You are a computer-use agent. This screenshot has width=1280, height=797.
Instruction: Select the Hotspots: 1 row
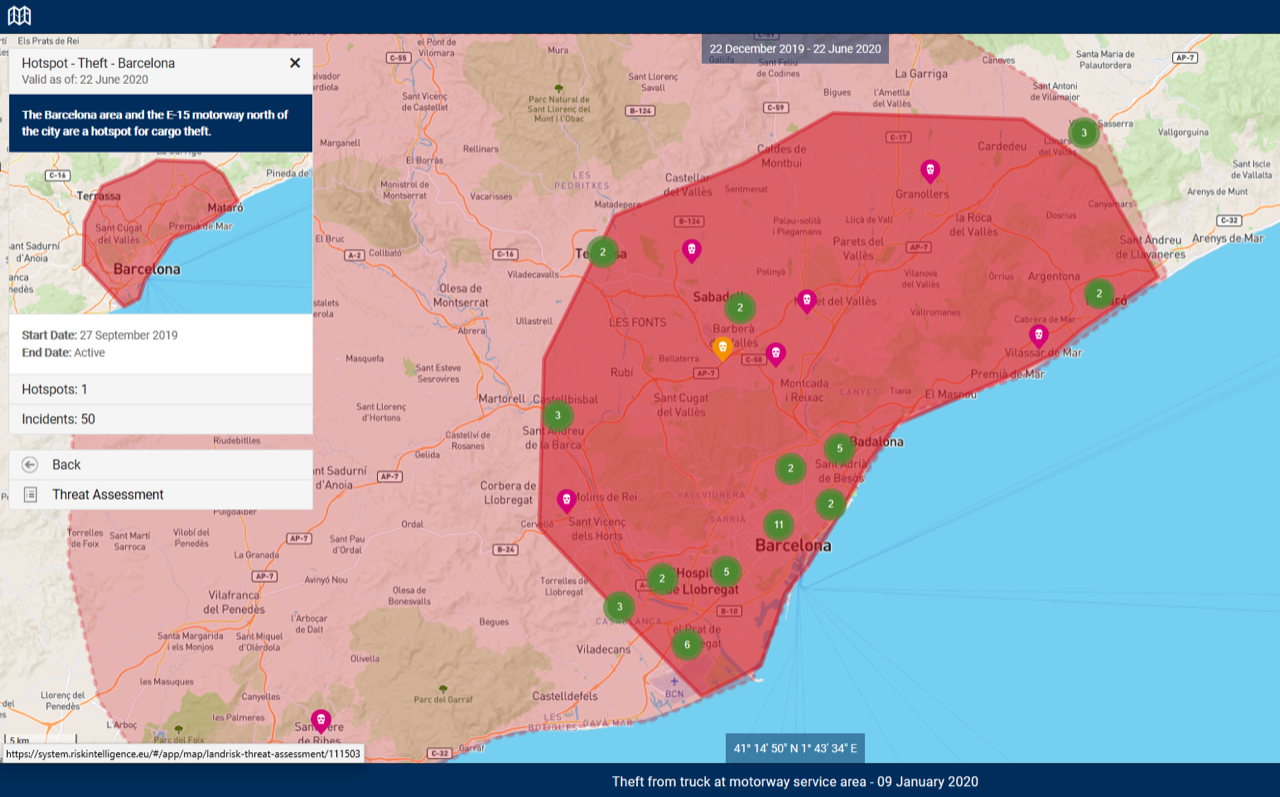tap(160, 389)
